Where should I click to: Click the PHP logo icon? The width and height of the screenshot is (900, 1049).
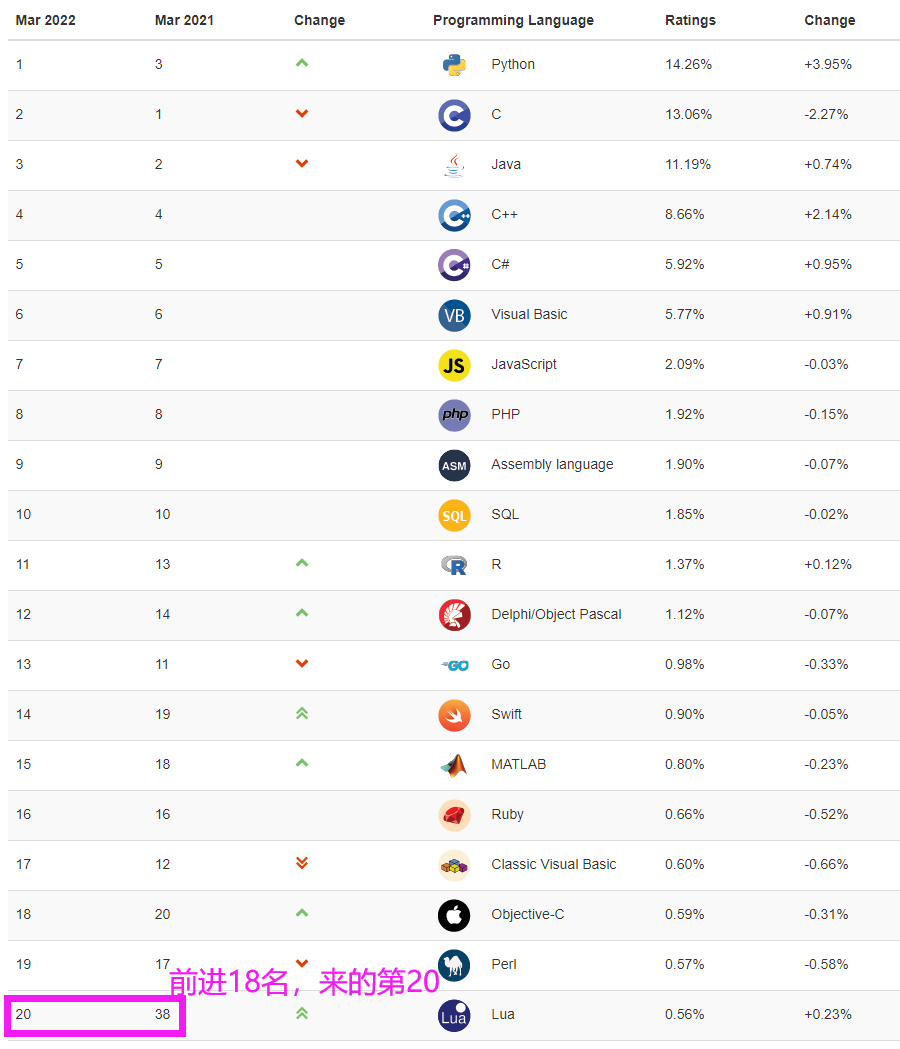coord(454,415)
